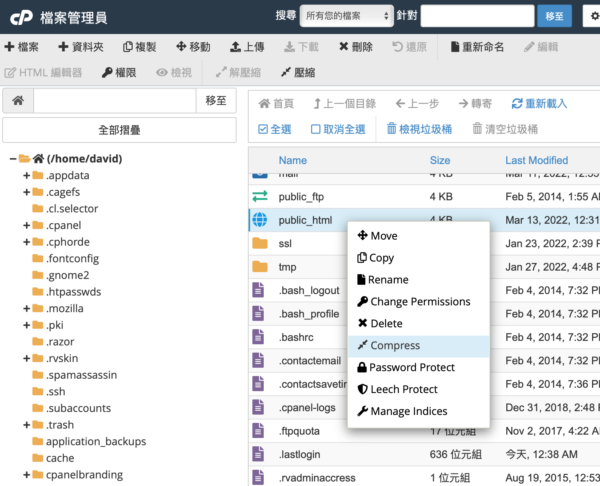The width and height of the screenshot is (600, 486).
Task: Click the 重新命名 rename toolbar button
Action: (x=477, y=47)
